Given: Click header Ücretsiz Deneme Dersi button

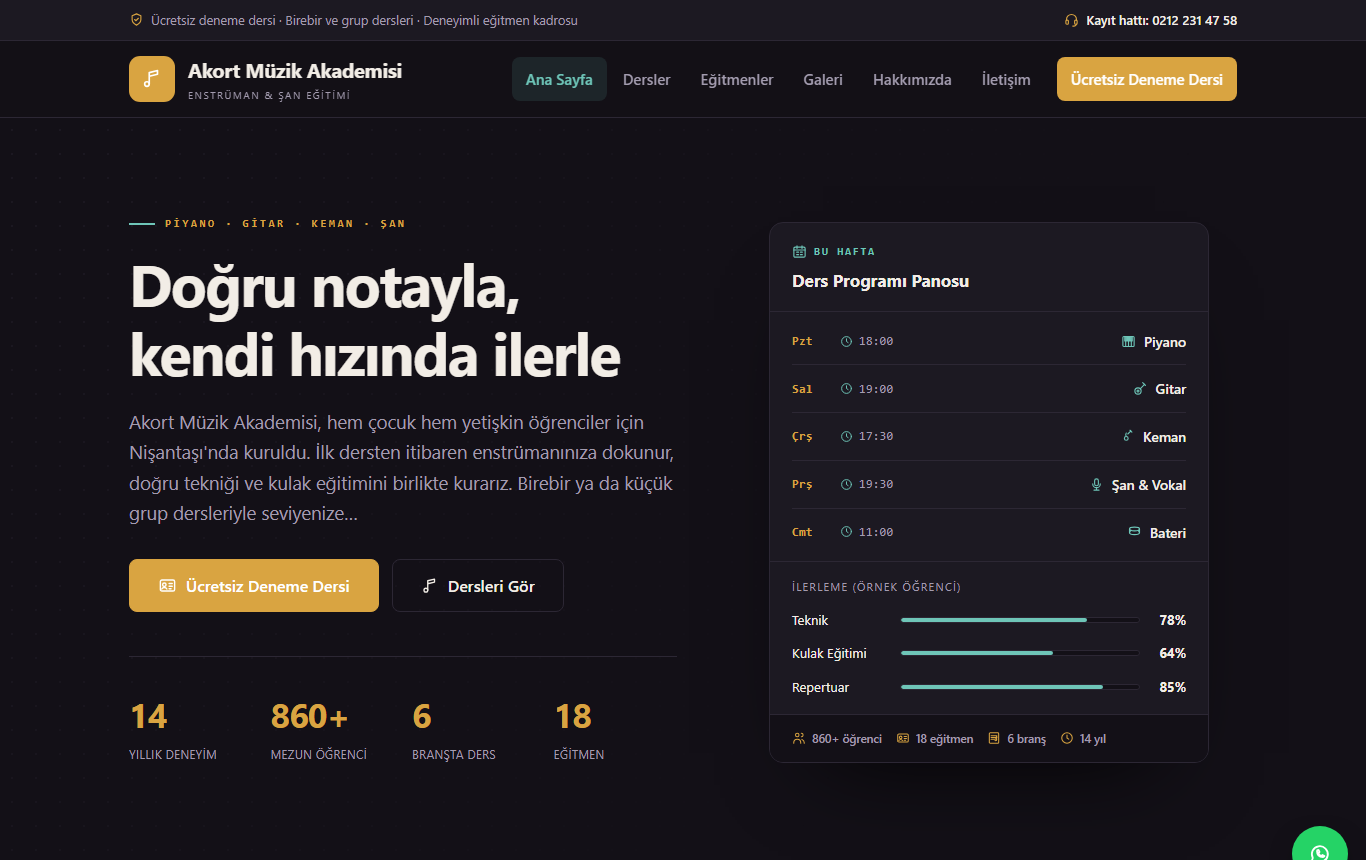Looking at the screenshot, I should 1147,79.
